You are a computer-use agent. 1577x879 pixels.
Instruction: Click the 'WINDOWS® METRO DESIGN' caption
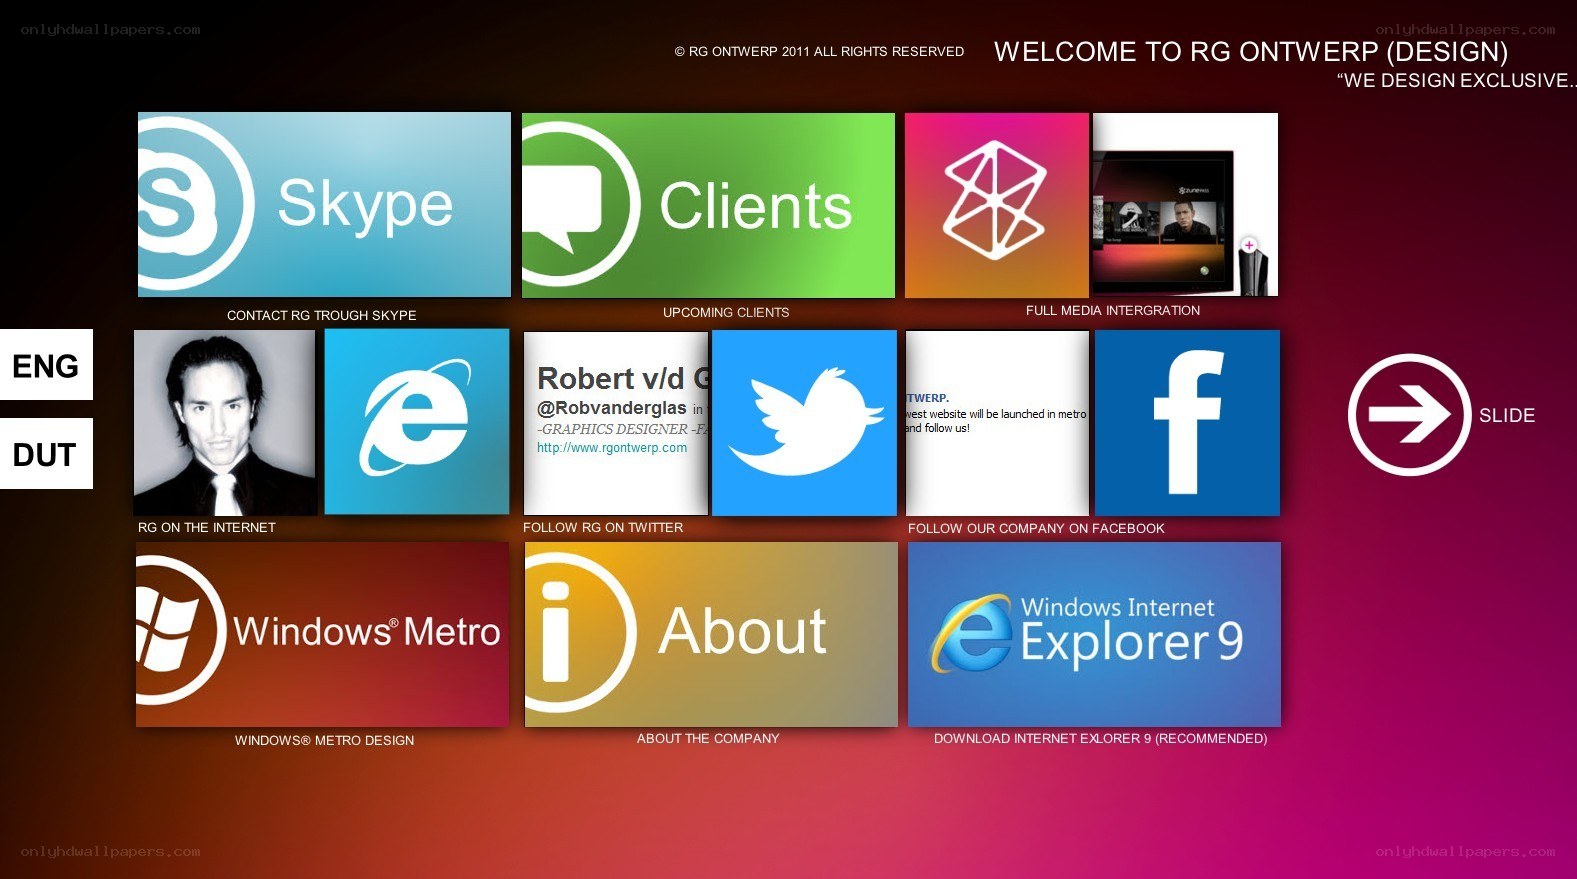coord(324,740)
